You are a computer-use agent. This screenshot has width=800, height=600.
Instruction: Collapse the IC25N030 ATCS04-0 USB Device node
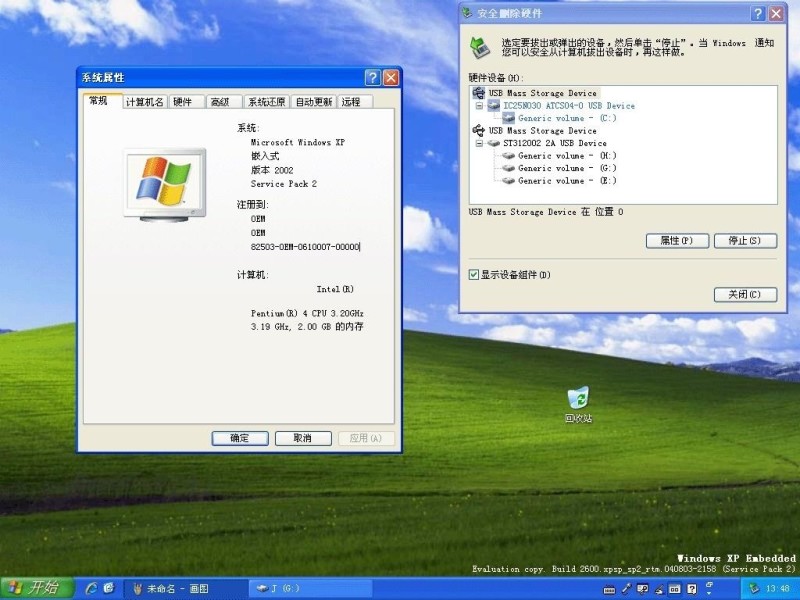[479, 106]
